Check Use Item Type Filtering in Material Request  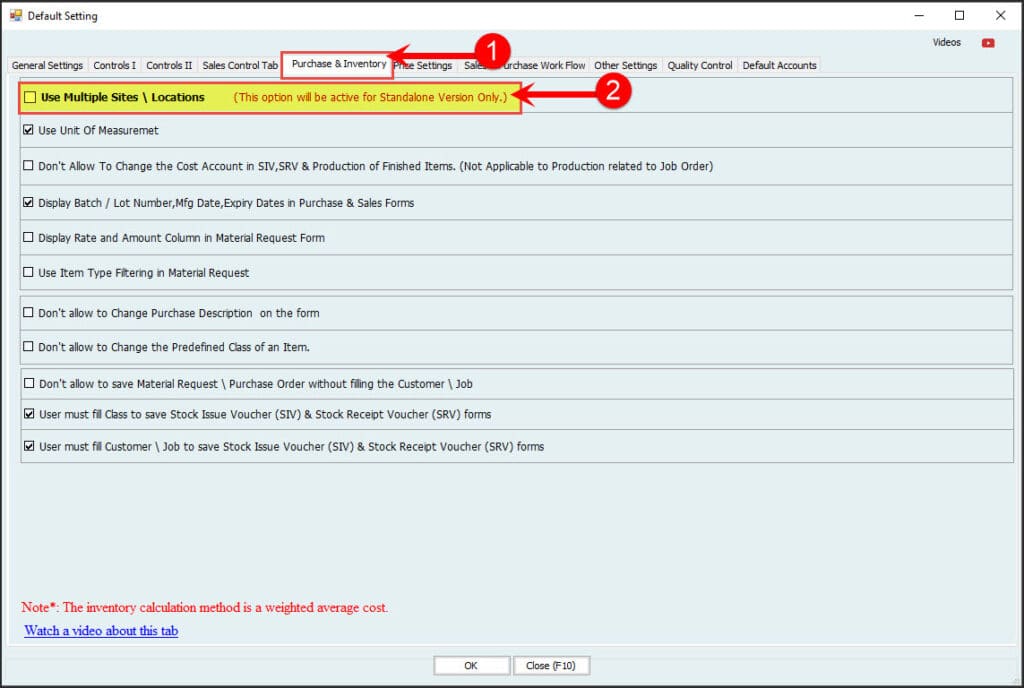28,273
